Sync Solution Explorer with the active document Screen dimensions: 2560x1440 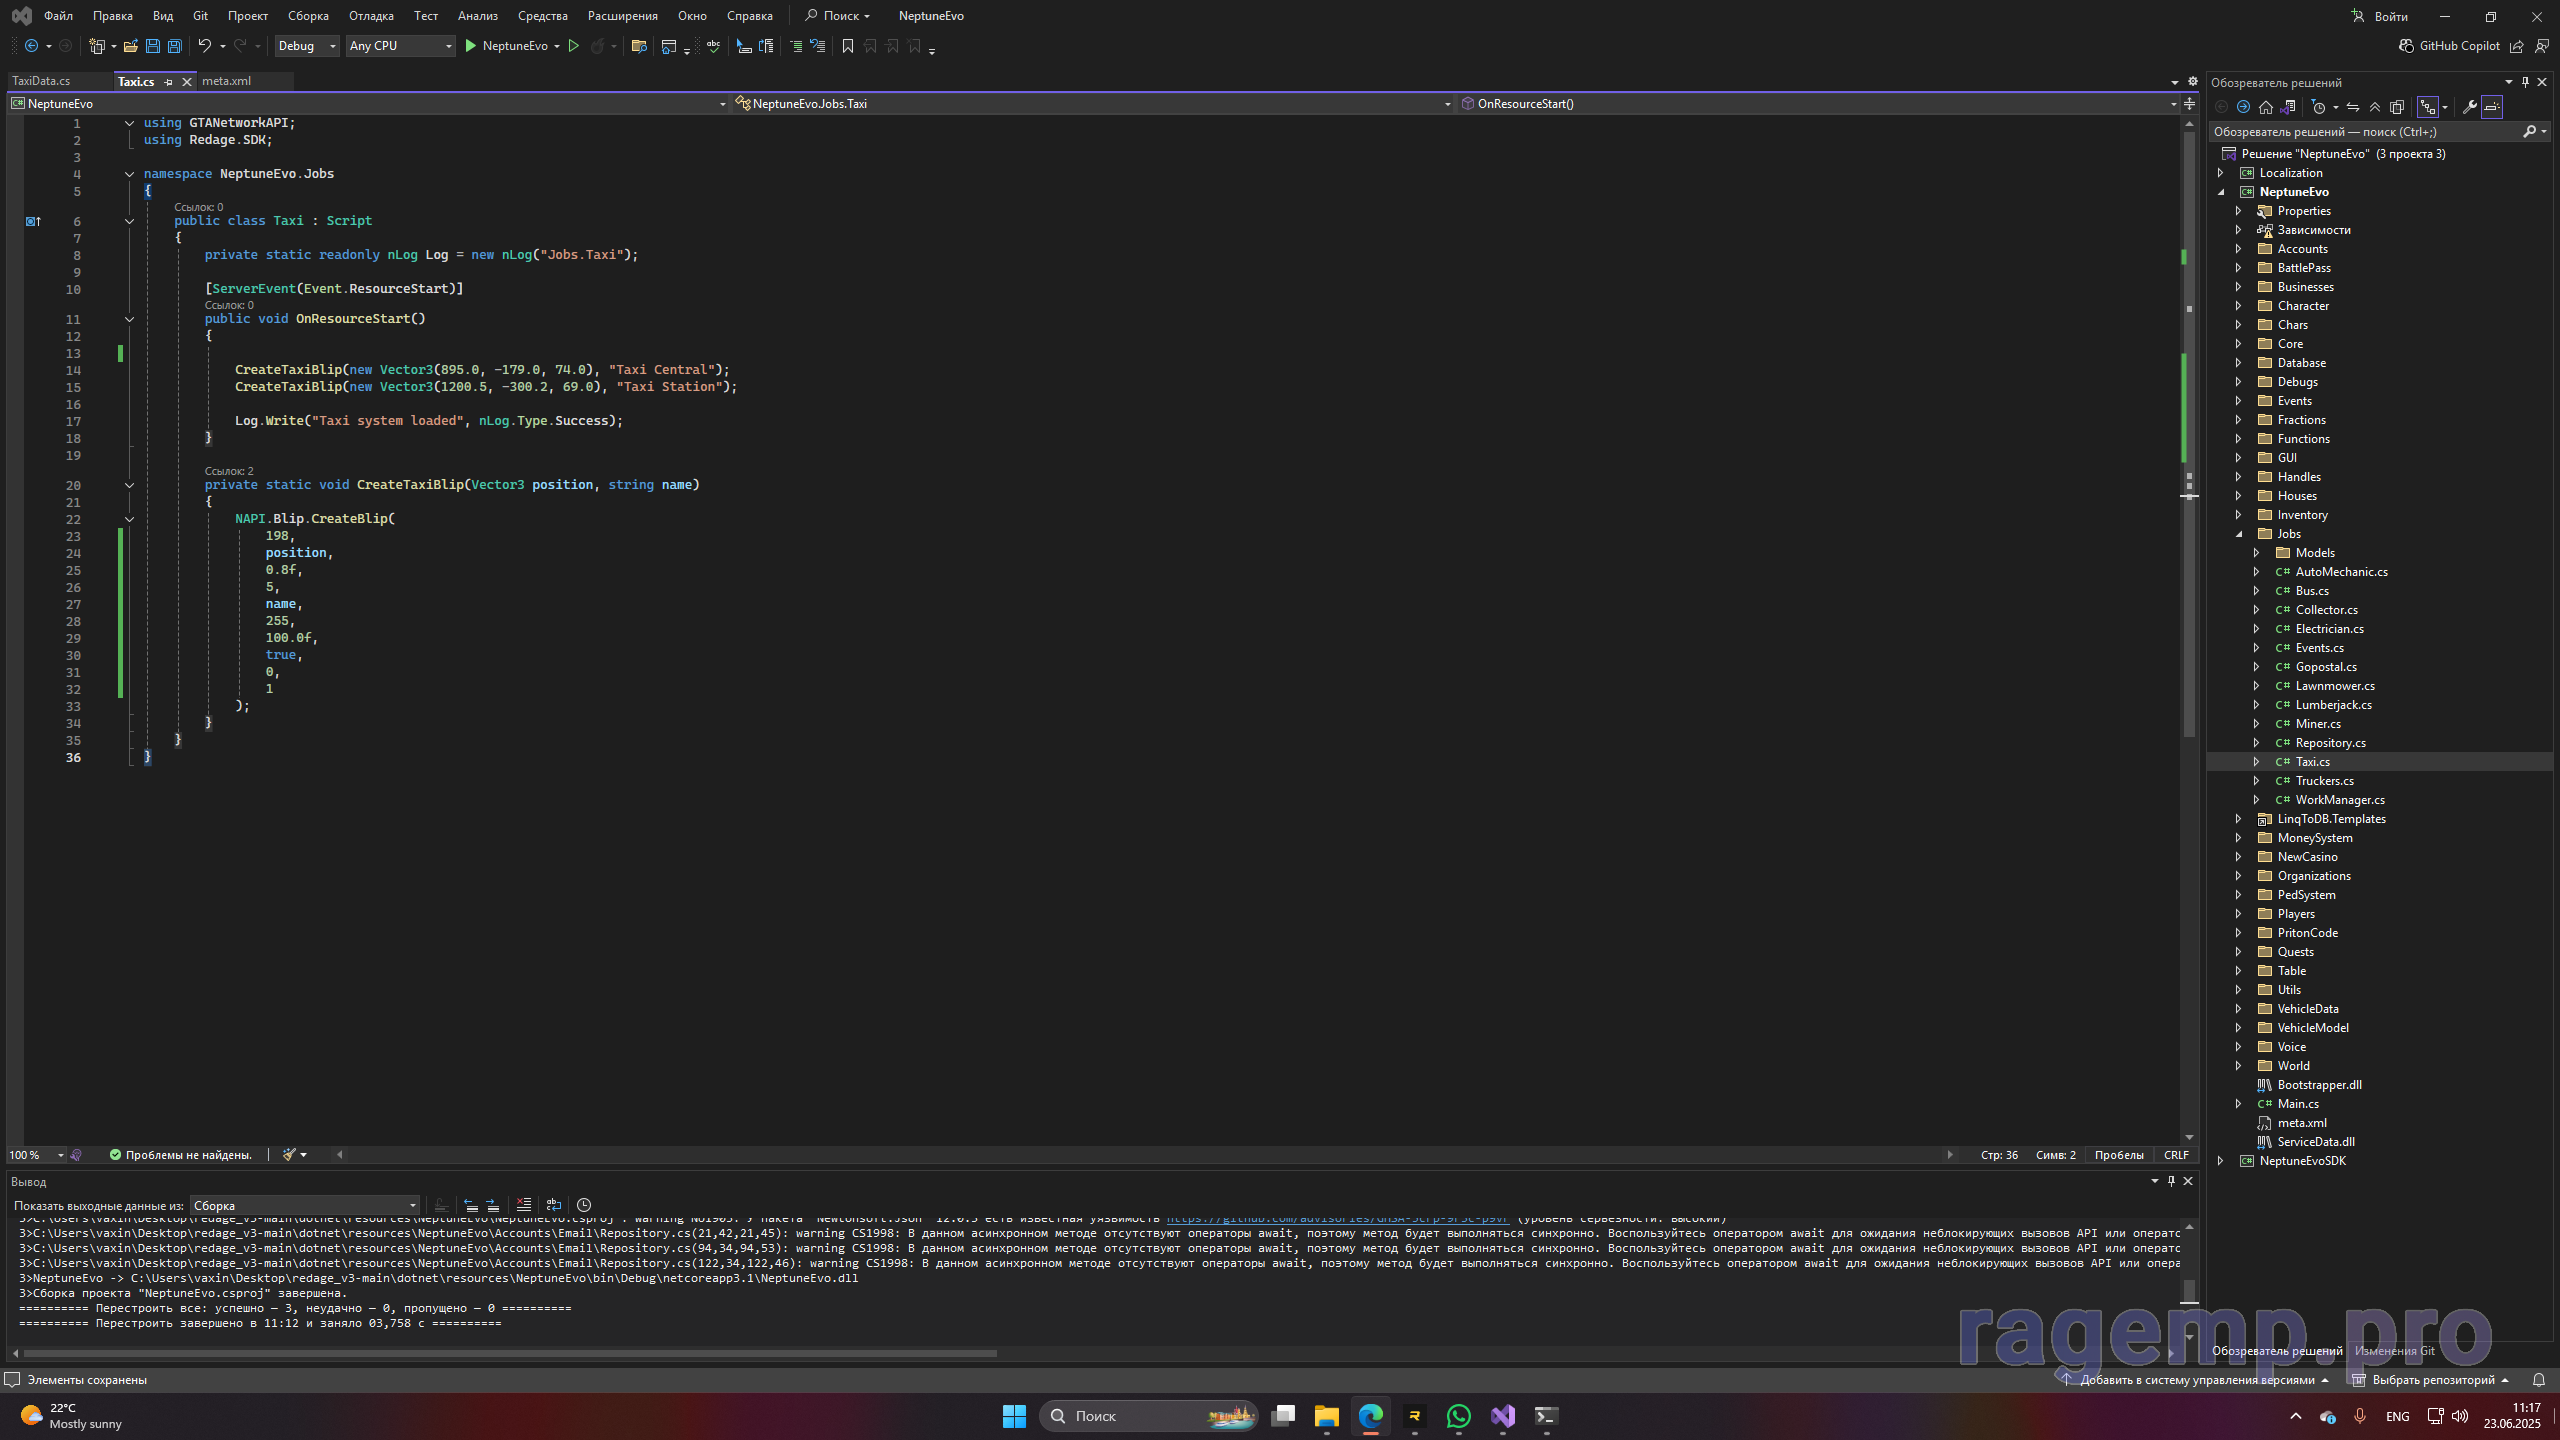tap(2353, 107)
